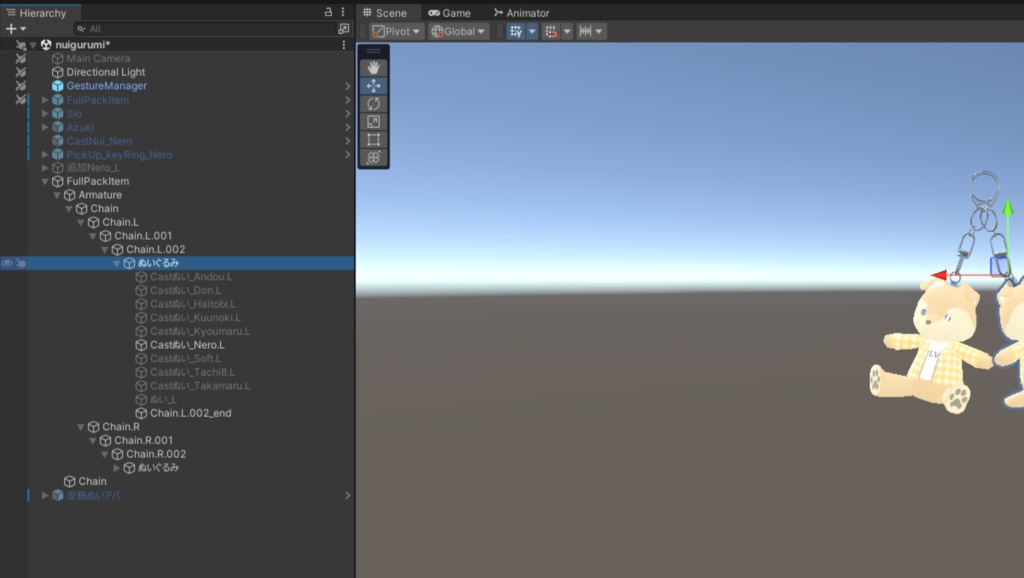Toggle scene picking for nuigurumi row
The height and width of the screenshot is (578, 1024).
click(21, 45)
